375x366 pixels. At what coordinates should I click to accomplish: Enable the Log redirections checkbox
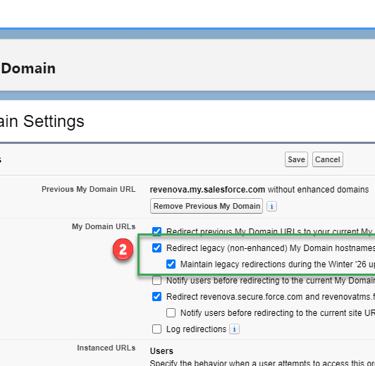tap(157, 329)
